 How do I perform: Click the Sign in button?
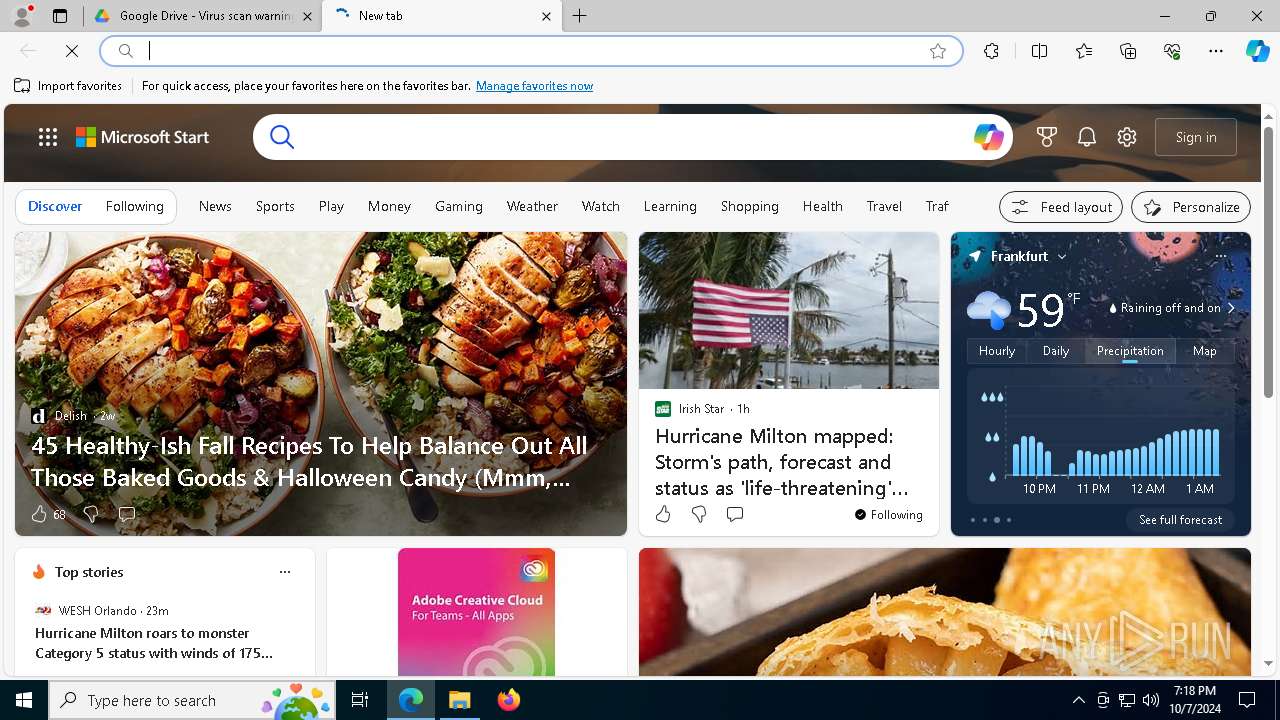tap(1196, 137)
